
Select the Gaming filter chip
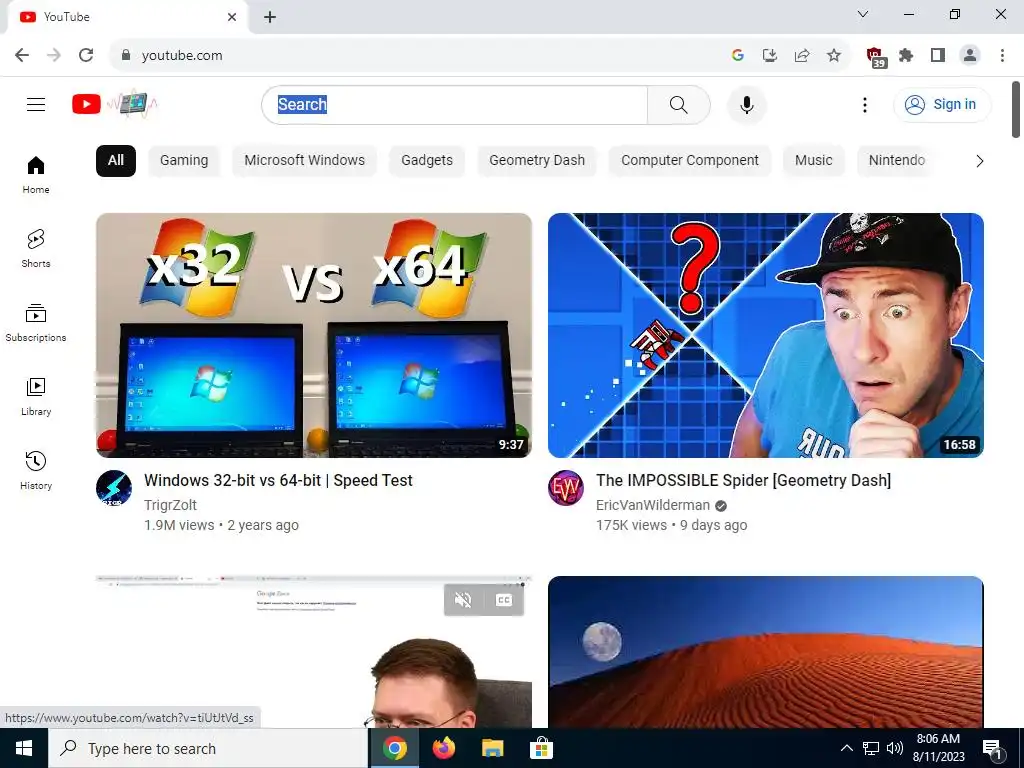point(184,161)
